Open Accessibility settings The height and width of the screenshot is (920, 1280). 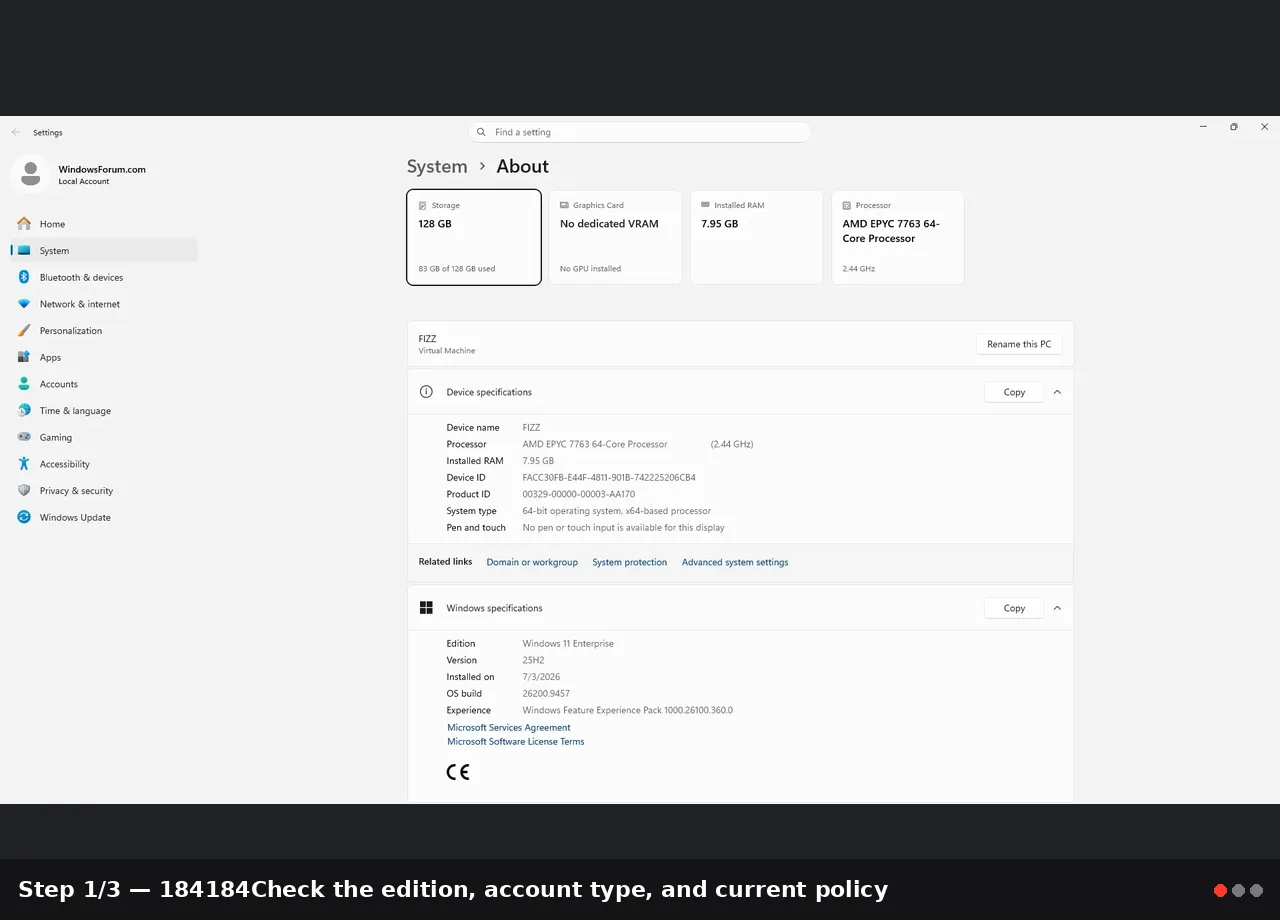tap(104, 464)
